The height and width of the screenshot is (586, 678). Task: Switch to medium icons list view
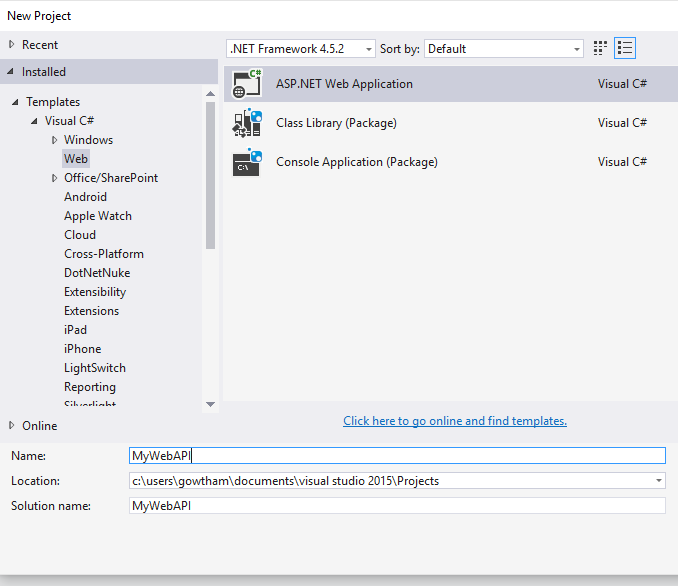[x=625, y=48]
